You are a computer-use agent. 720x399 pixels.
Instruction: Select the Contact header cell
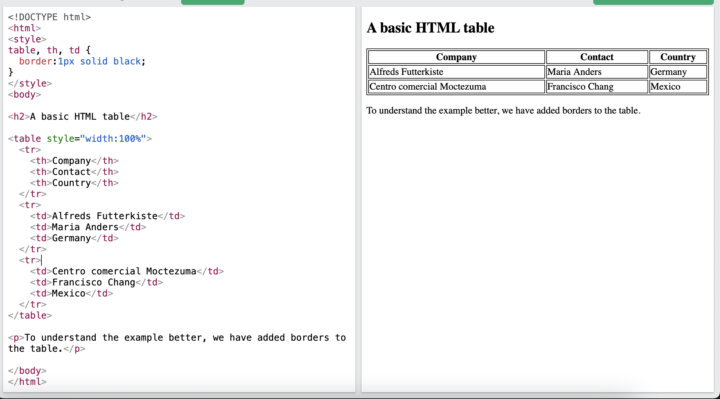click(596, 57)
